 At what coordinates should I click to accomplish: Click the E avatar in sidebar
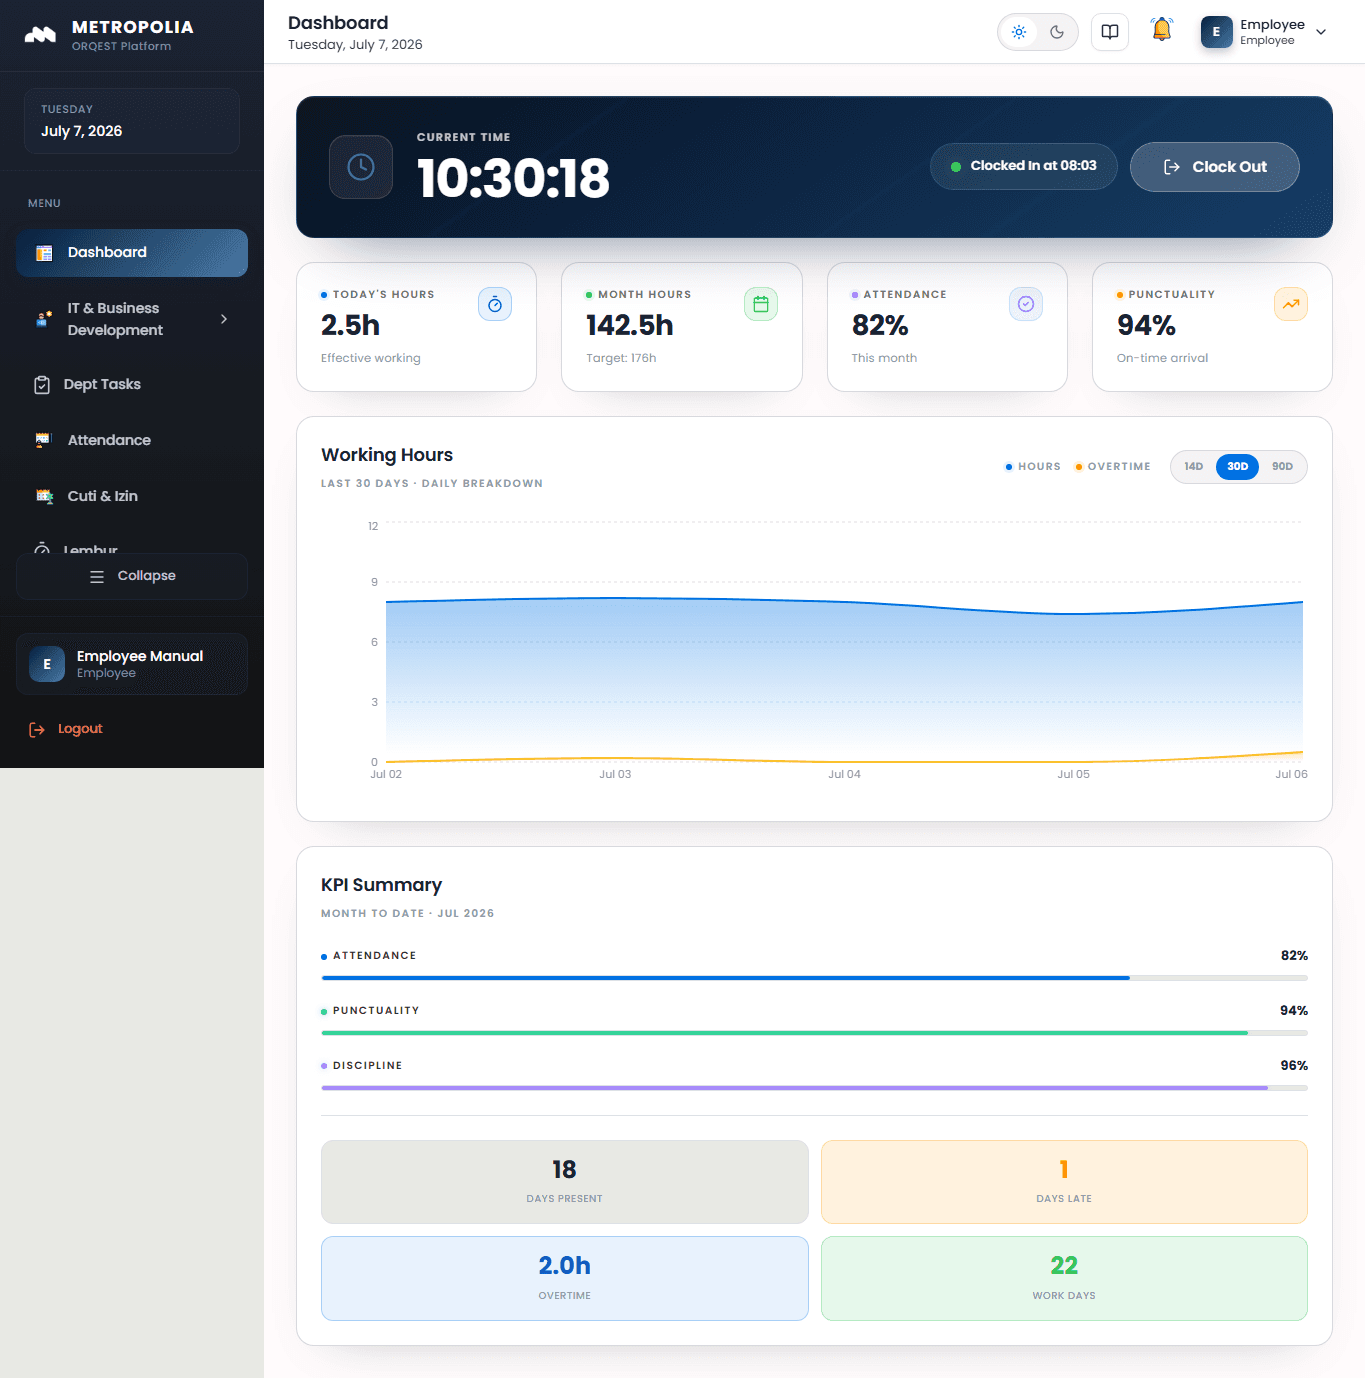(47, 664)
